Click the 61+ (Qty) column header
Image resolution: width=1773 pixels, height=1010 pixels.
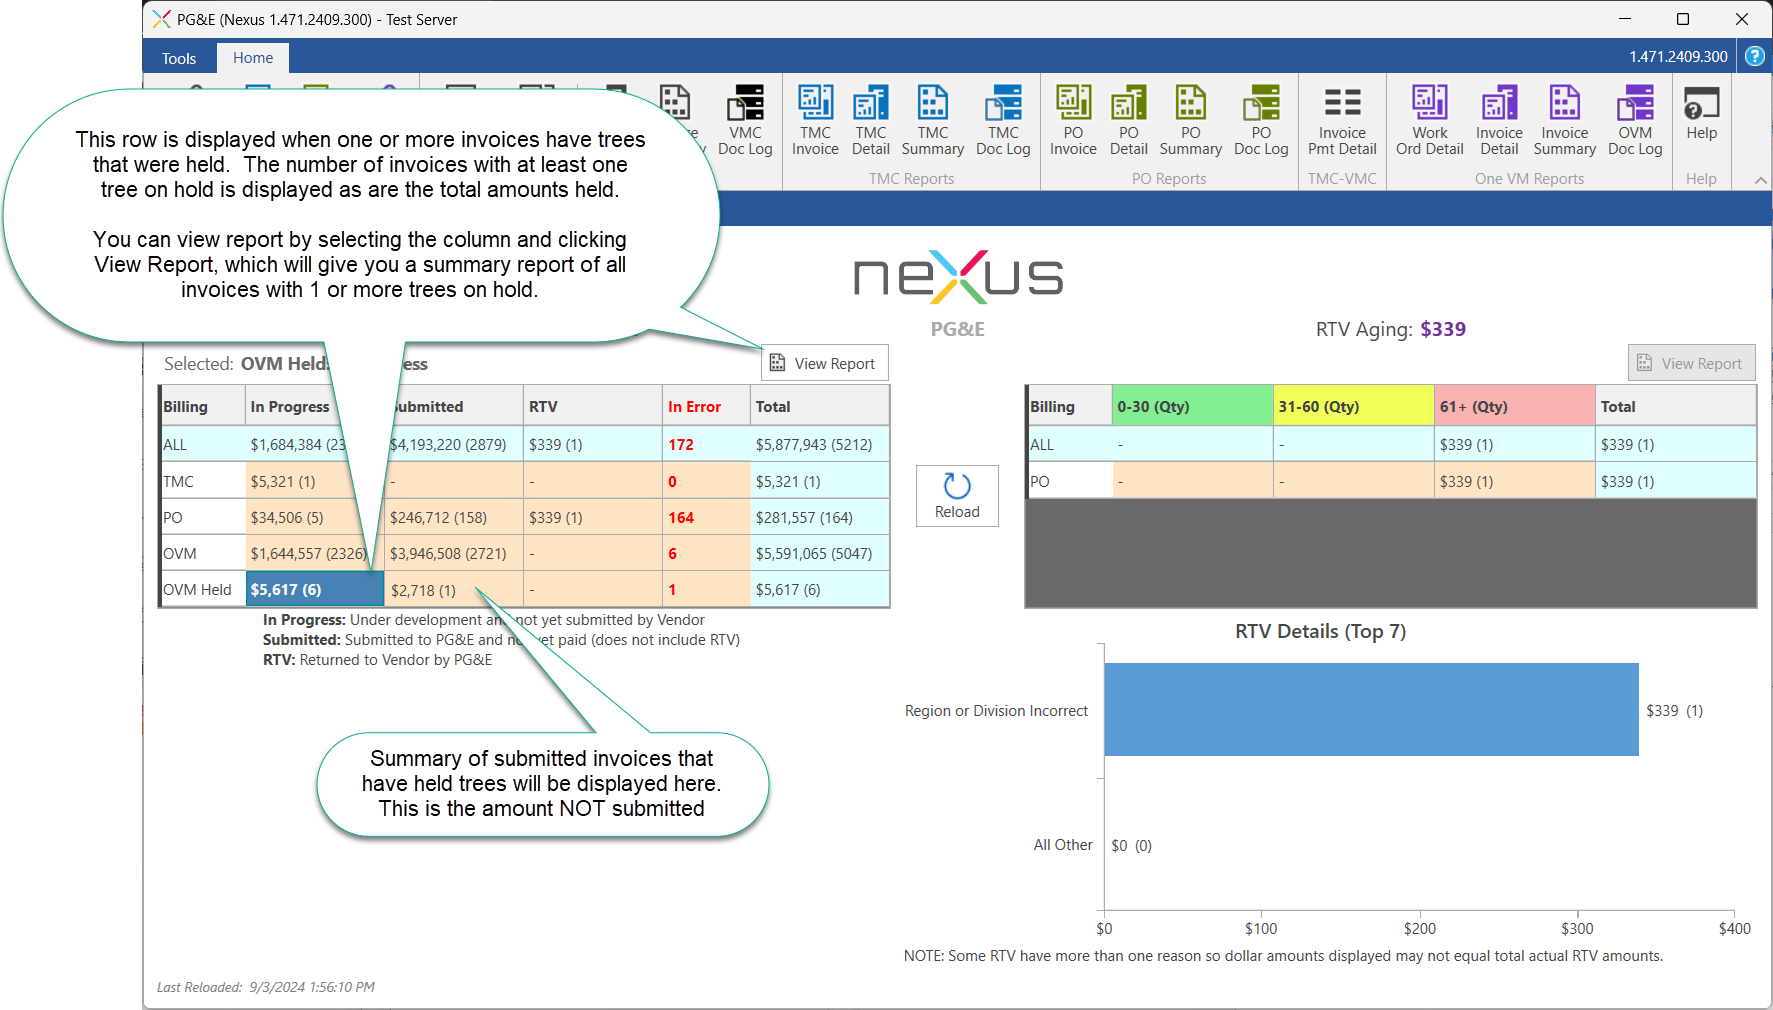click(1513, 407)
